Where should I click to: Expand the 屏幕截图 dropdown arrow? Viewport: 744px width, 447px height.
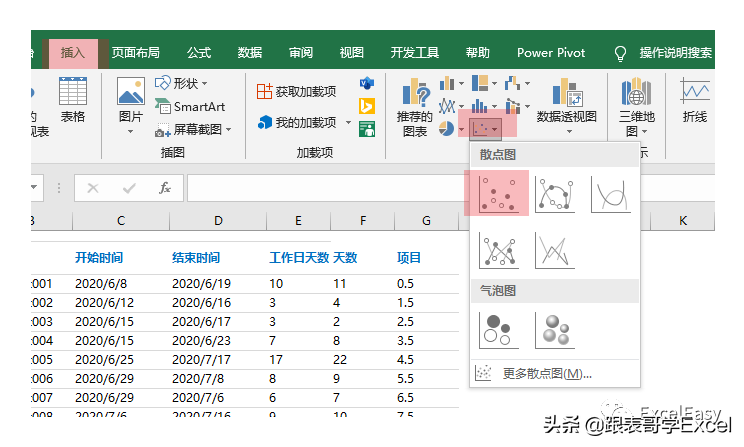tap(228, 129)
